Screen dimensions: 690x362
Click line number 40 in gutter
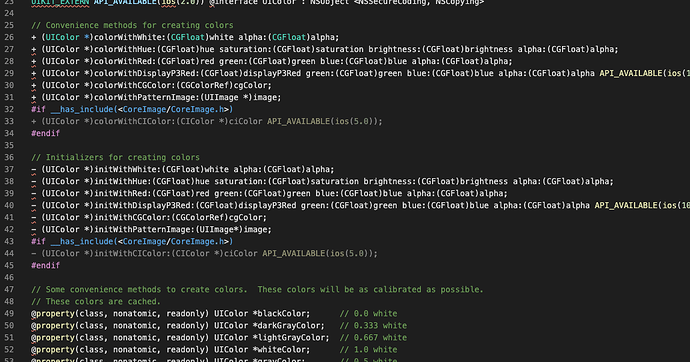pos(9,205)
